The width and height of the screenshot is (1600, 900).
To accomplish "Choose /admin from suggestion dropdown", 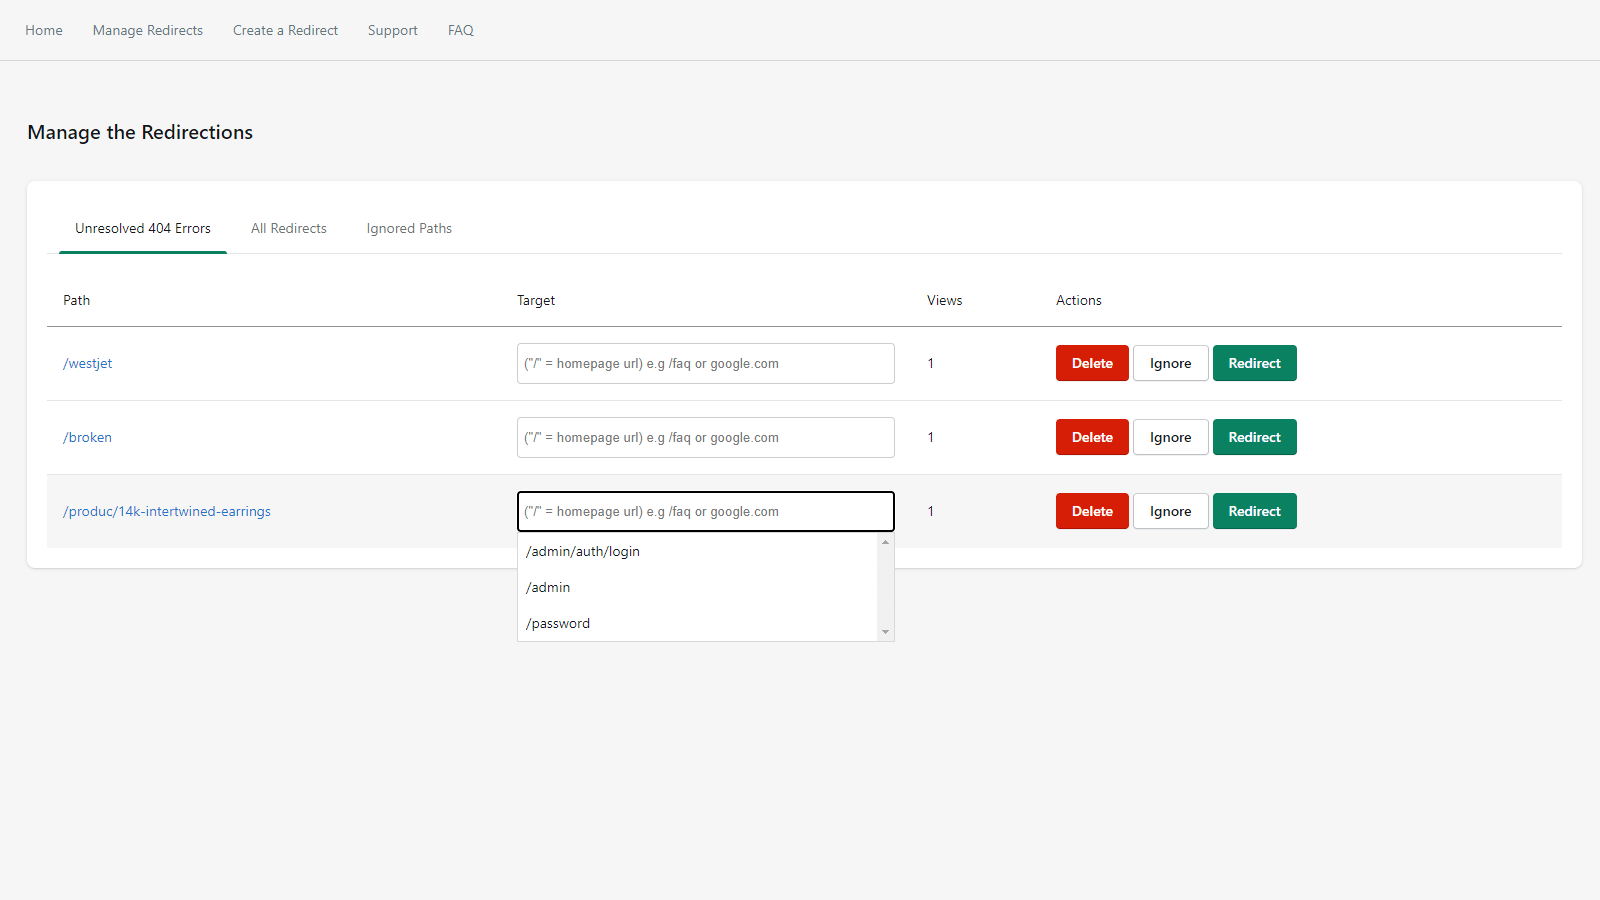I will tap(548, 587).
